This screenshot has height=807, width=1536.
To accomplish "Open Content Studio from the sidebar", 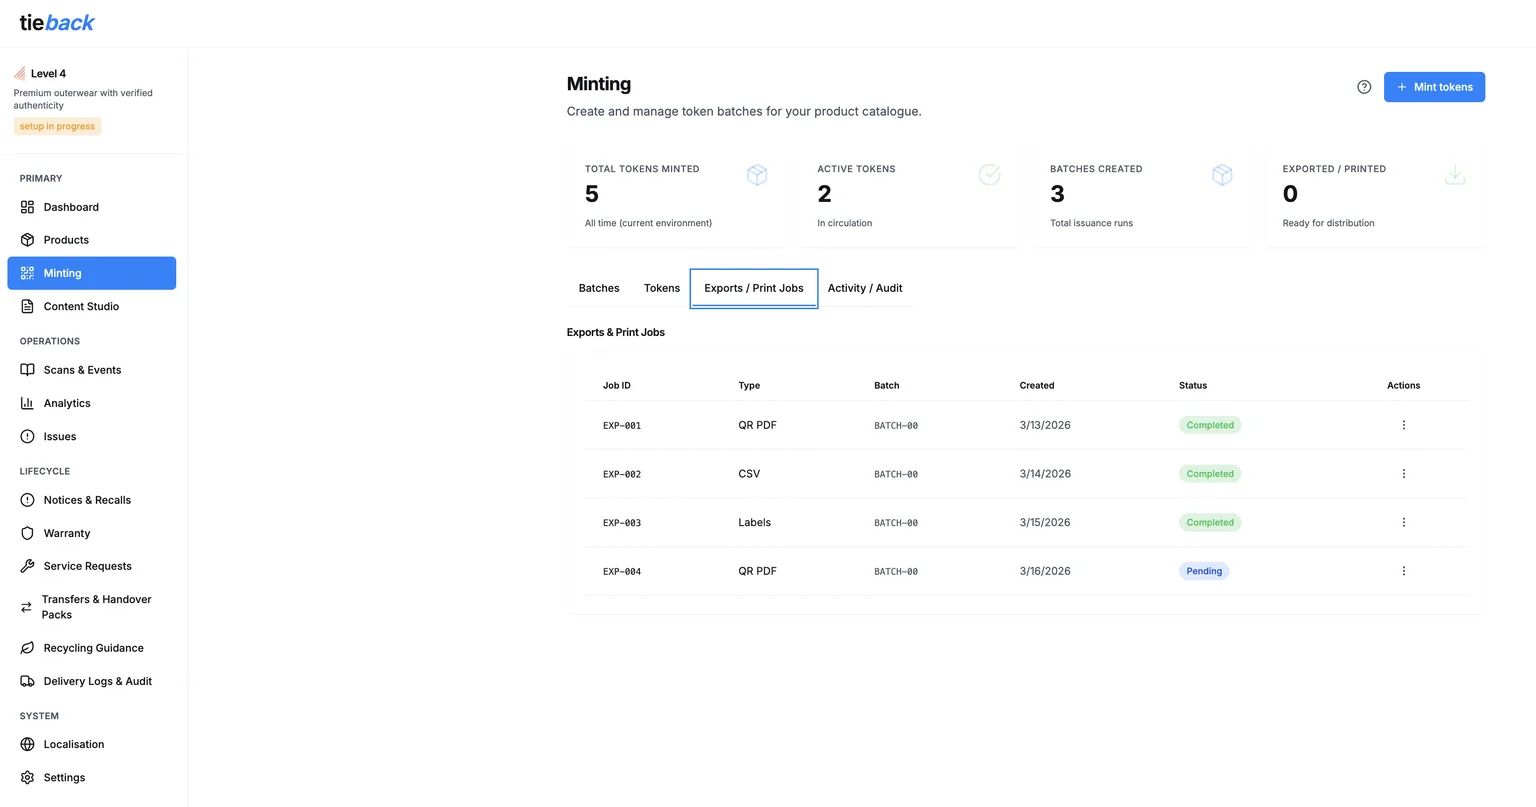I will [80, 306].
